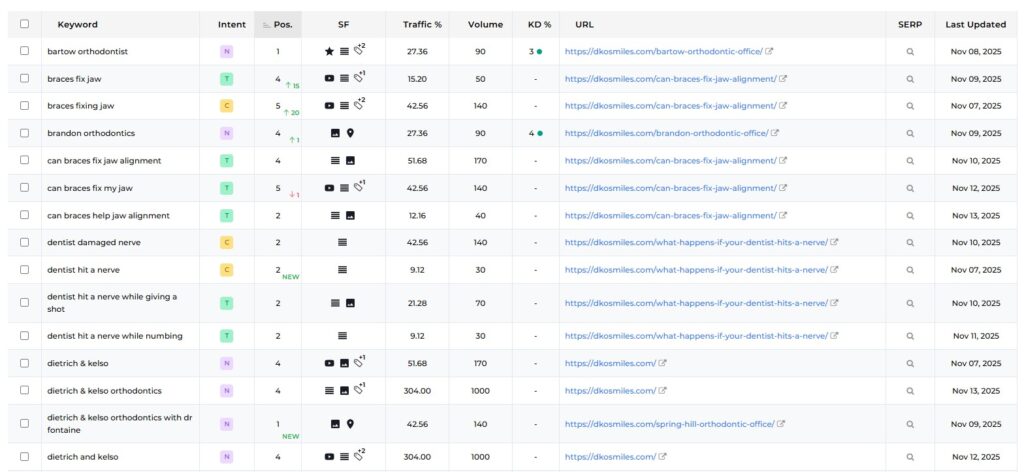Open SERP magnifier for dietrich and kelso
This screenshot has height=472, width=1024.
pos(910,457)
